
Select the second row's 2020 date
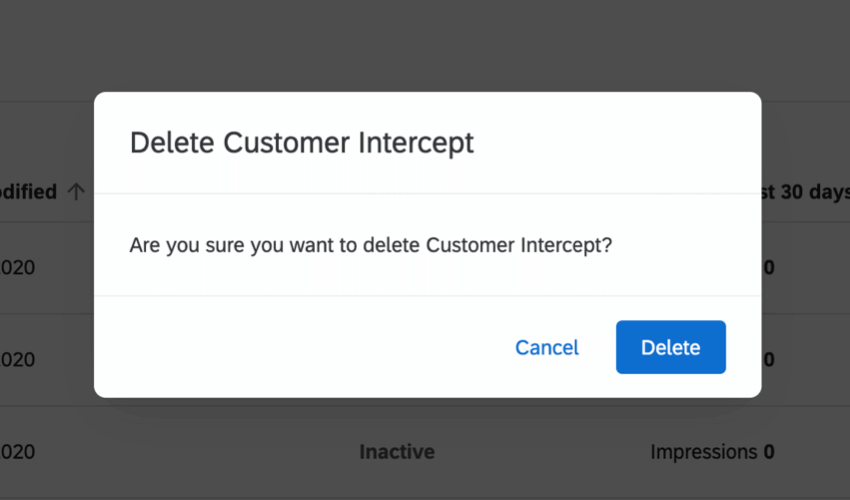click(18, 359)
